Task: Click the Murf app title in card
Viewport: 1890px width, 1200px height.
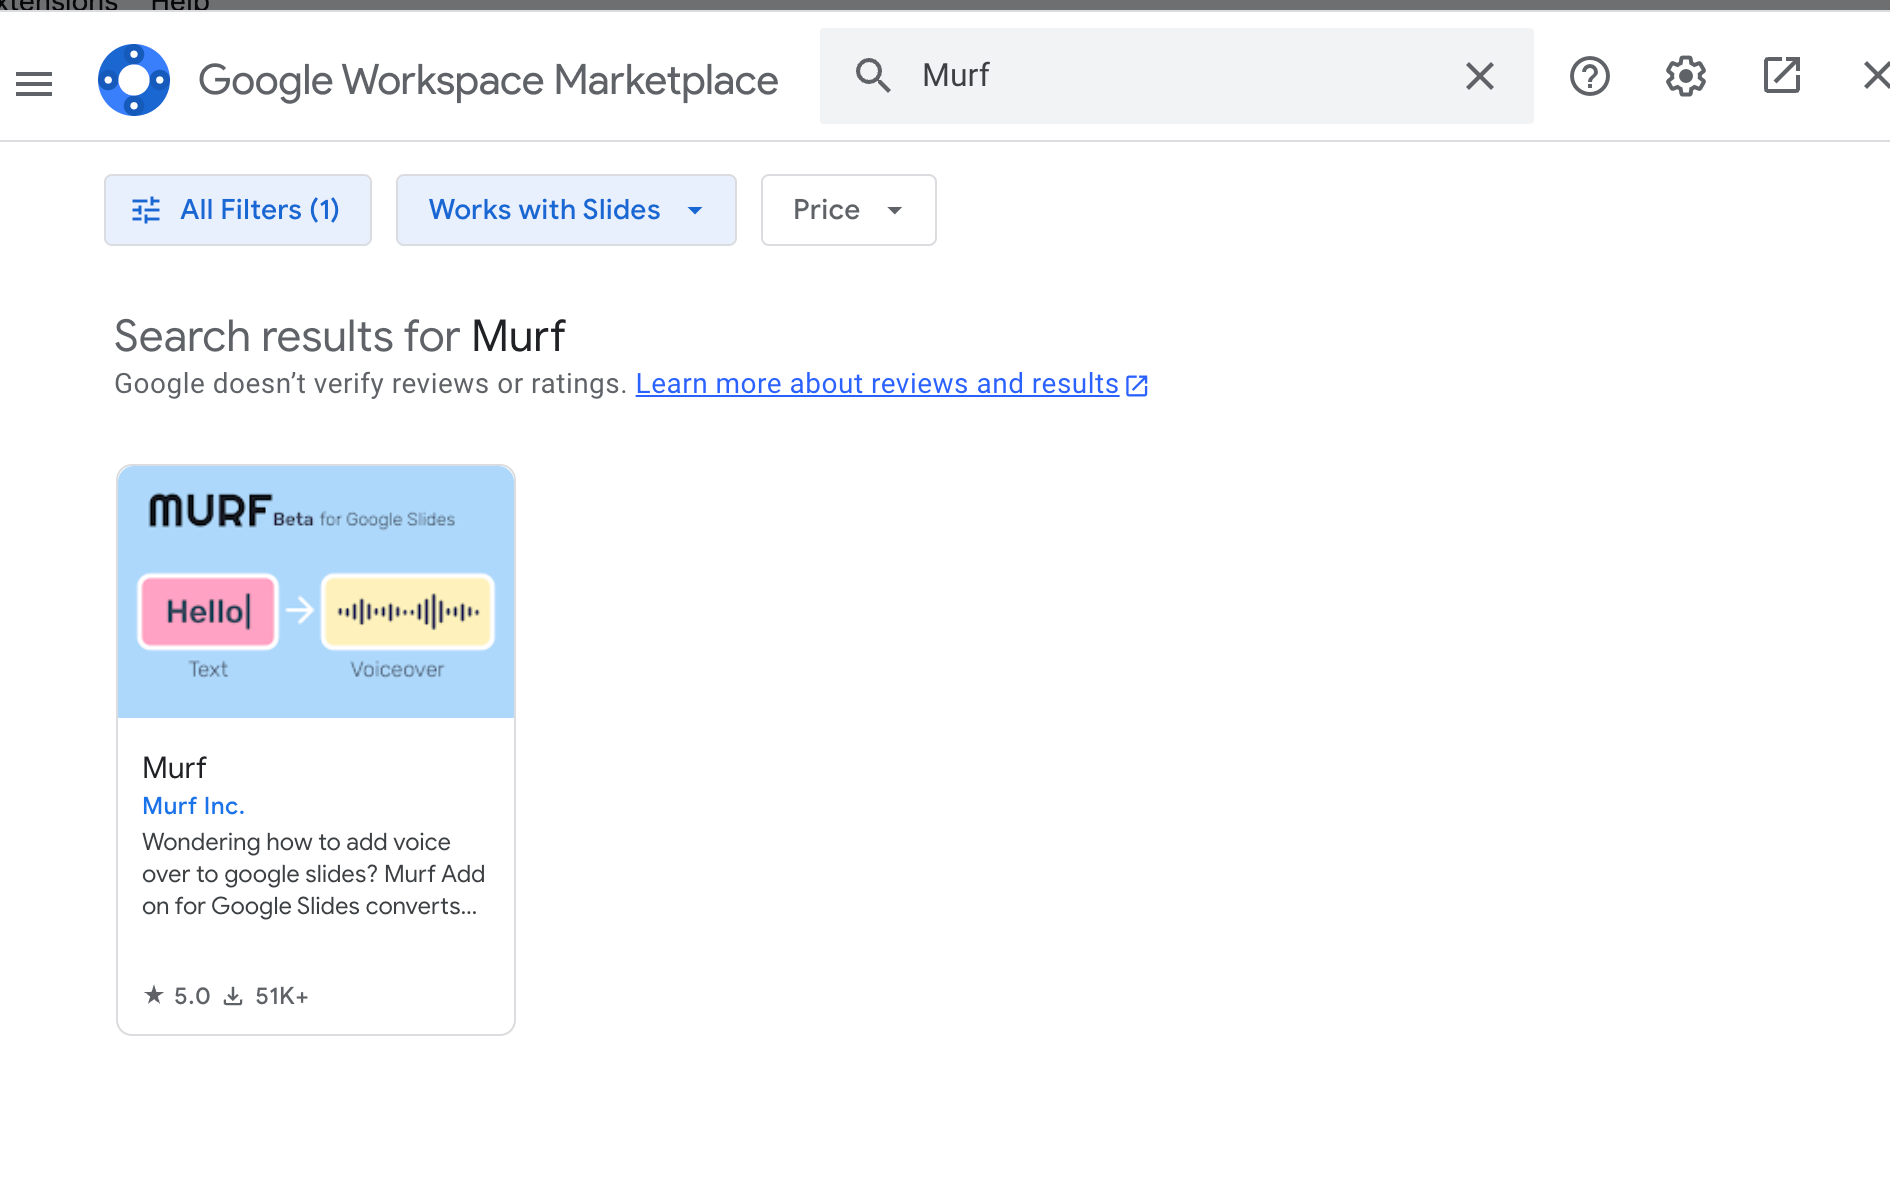Action: (174, 768)
